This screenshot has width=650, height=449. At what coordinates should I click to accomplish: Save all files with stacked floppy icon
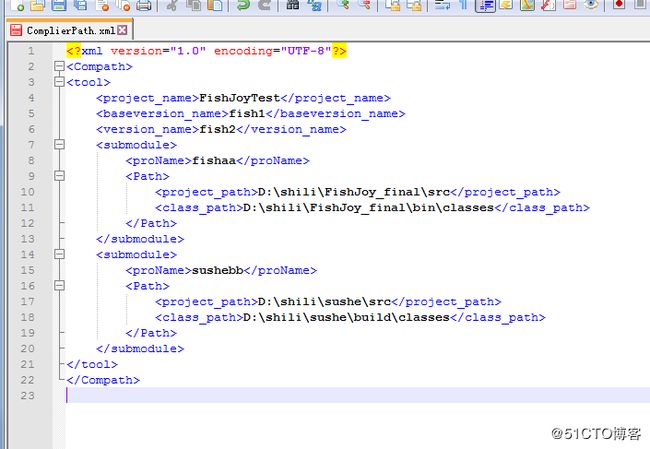(80, 4)
